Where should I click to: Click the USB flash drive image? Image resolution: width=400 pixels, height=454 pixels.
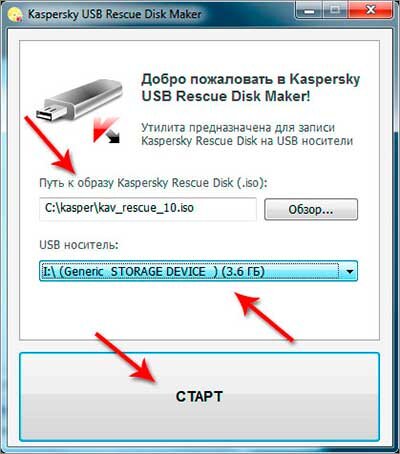click(79, 100)
